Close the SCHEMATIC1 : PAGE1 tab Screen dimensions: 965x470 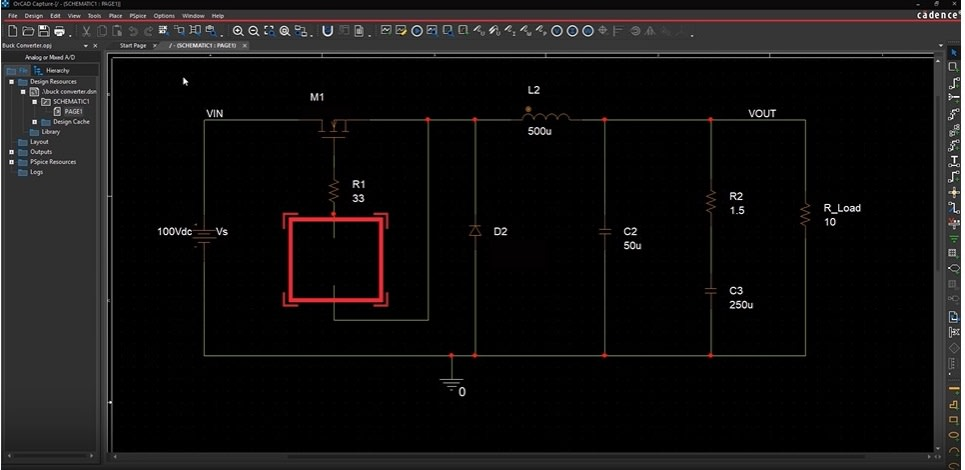point(244,46)
